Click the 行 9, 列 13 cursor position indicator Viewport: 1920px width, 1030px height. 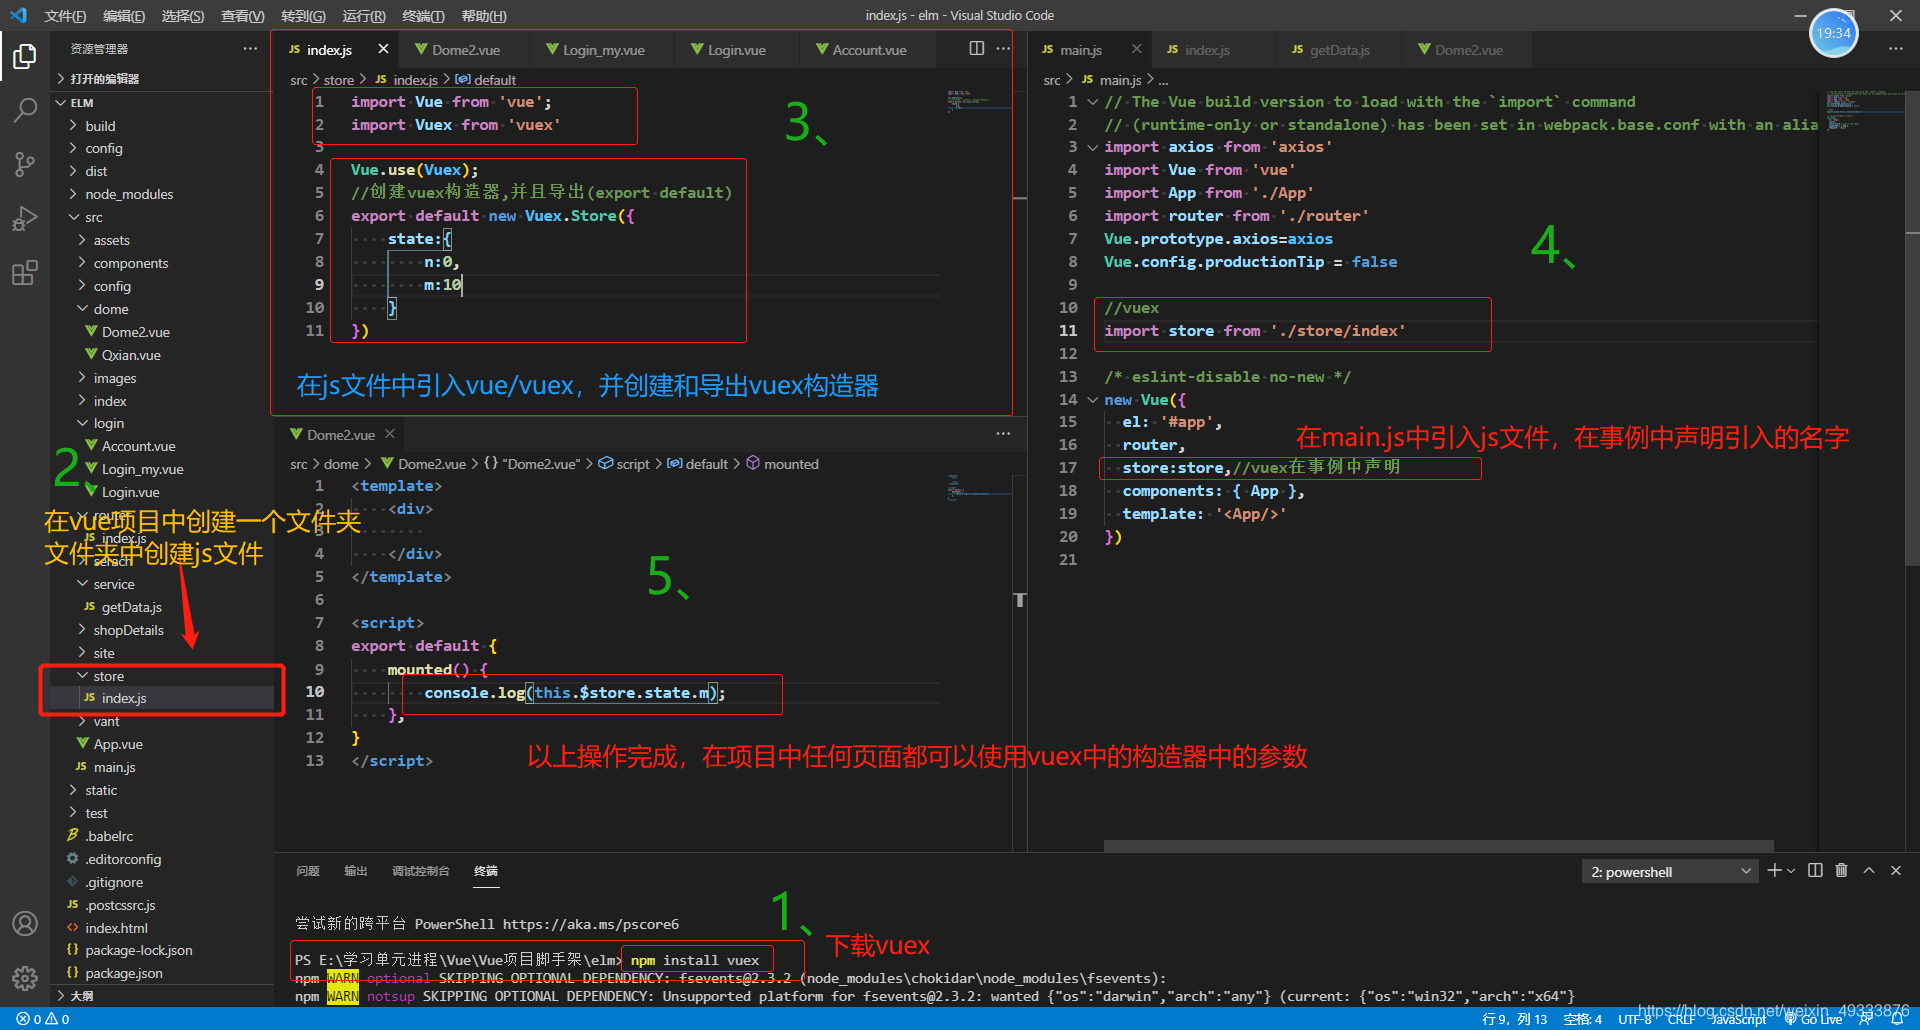[x=1514, y=1019]
